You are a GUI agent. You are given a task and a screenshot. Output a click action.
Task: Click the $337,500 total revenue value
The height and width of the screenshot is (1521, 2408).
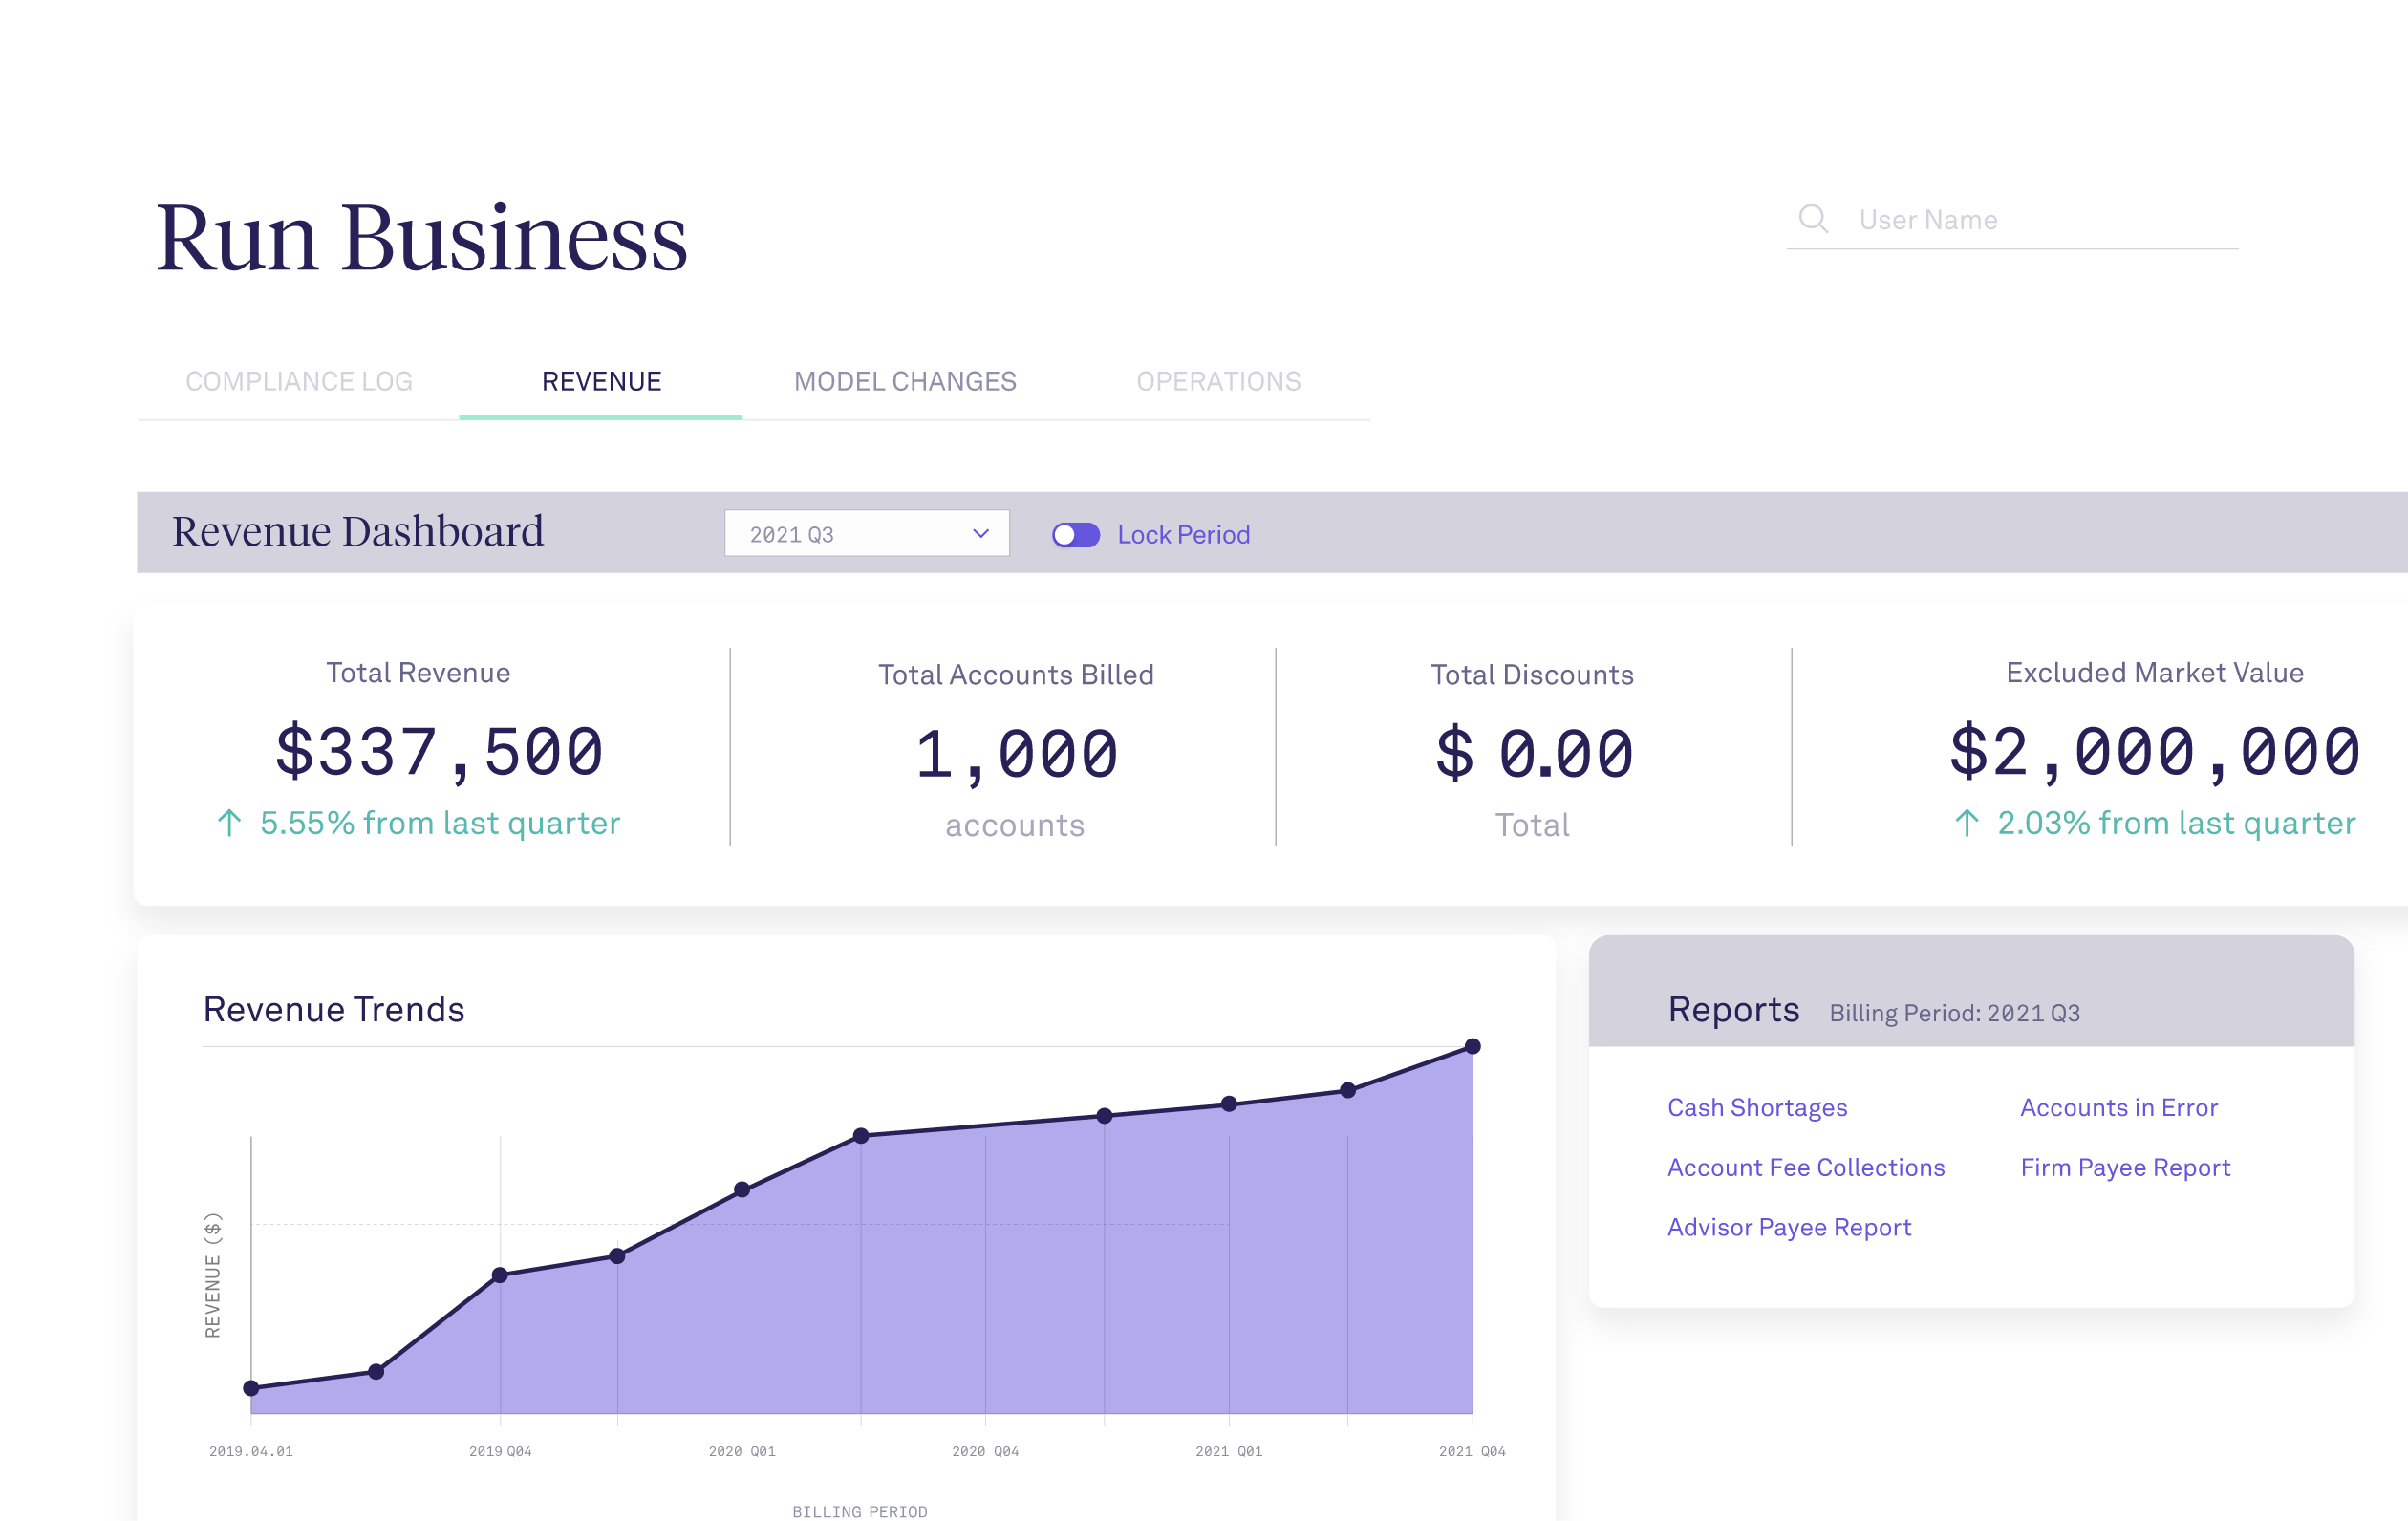click(x=439, y=752)
